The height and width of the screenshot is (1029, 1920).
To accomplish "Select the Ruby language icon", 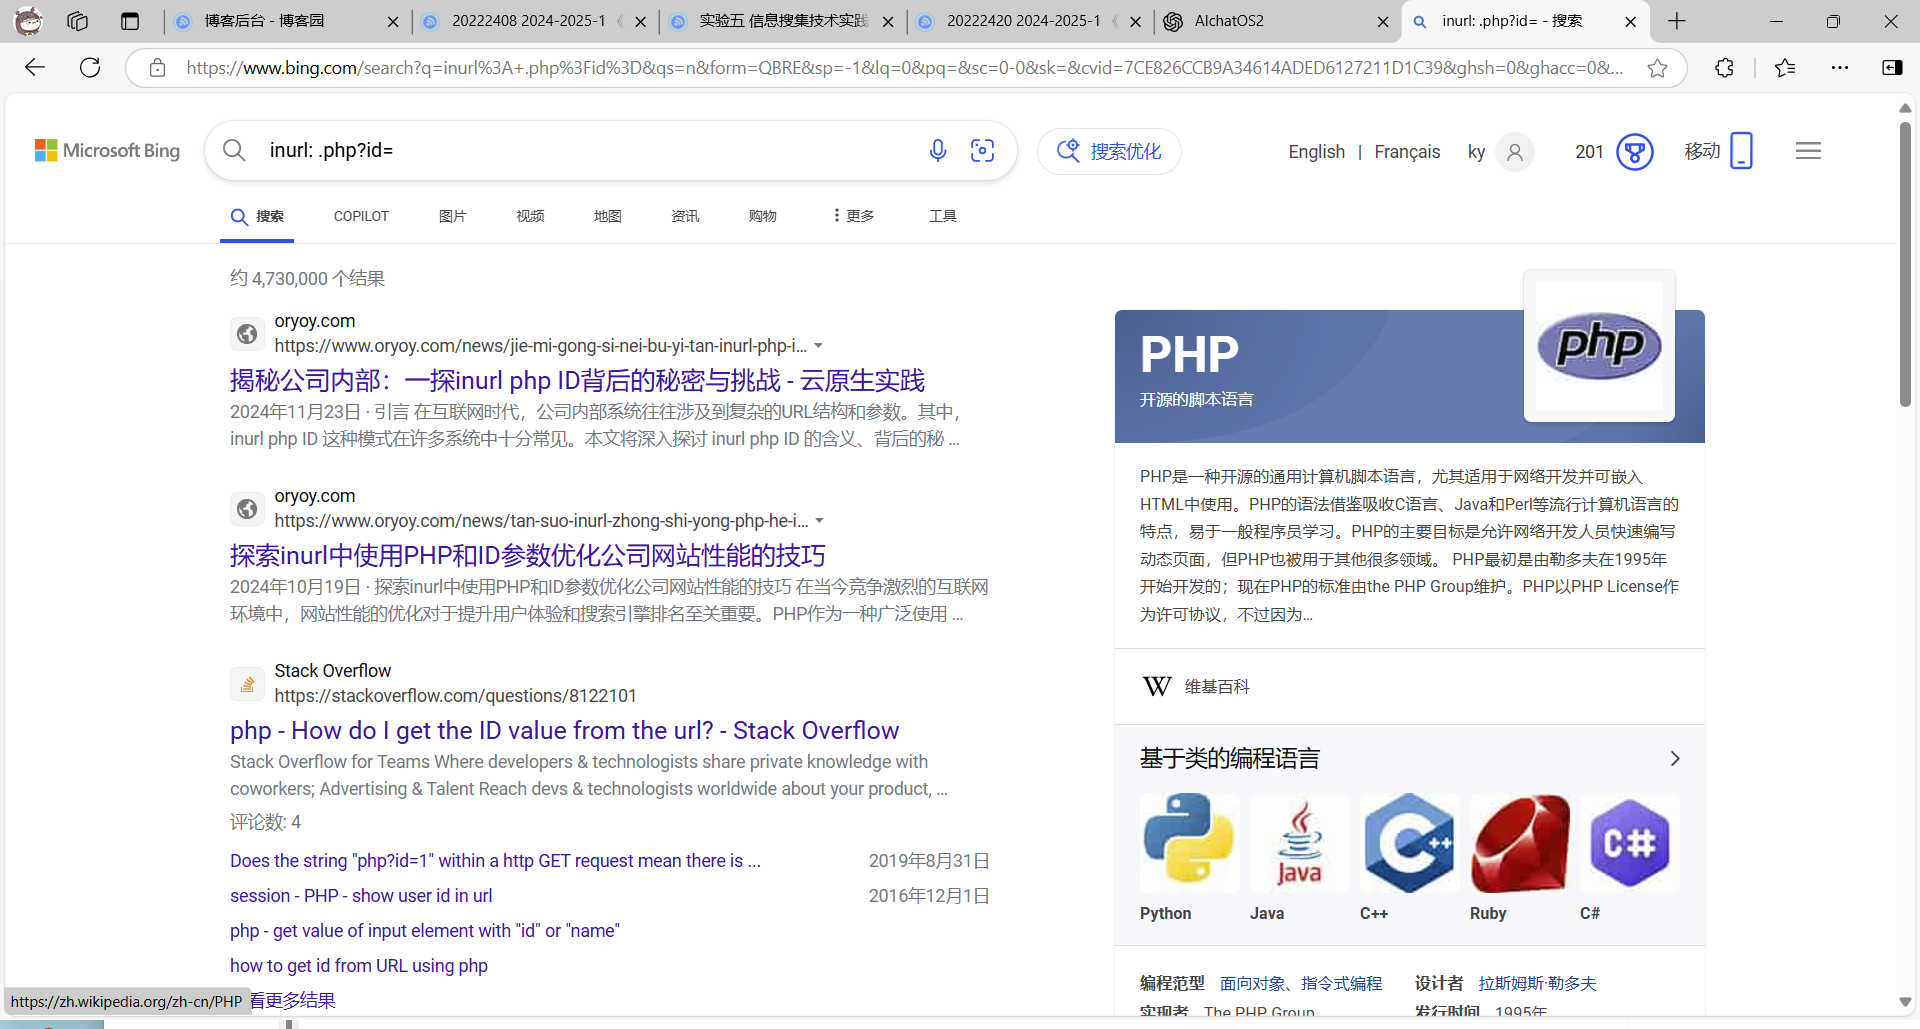I will (1519, 842).
